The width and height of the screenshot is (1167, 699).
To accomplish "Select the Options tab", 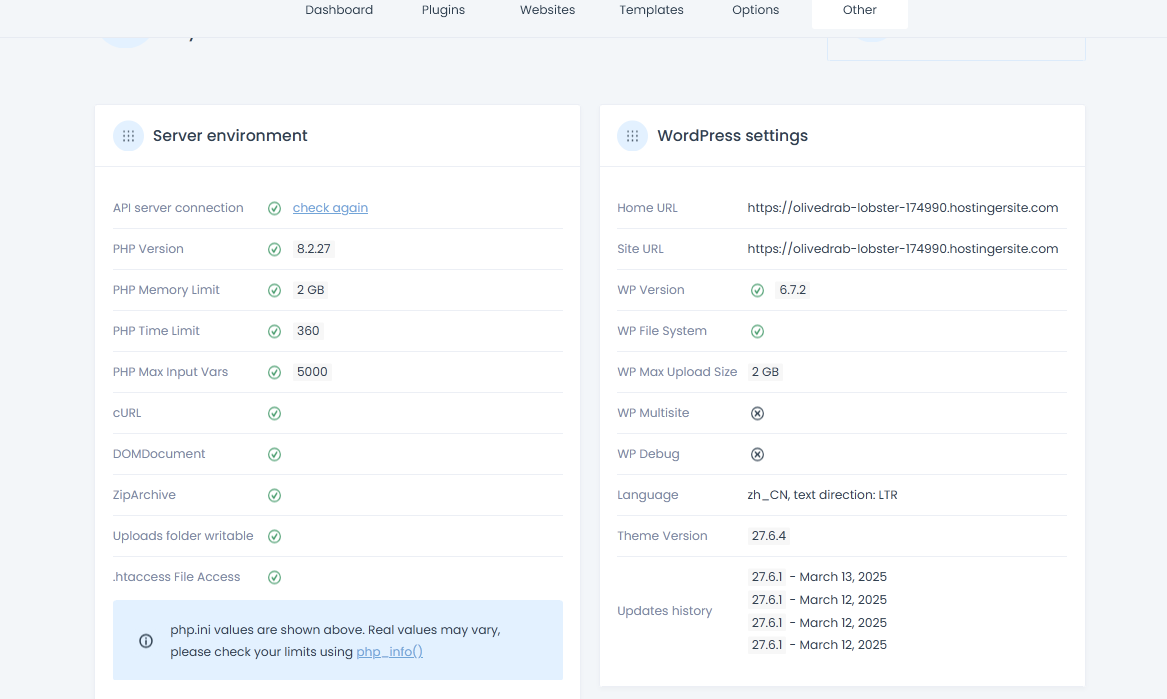I will click(x=755, y=10).
